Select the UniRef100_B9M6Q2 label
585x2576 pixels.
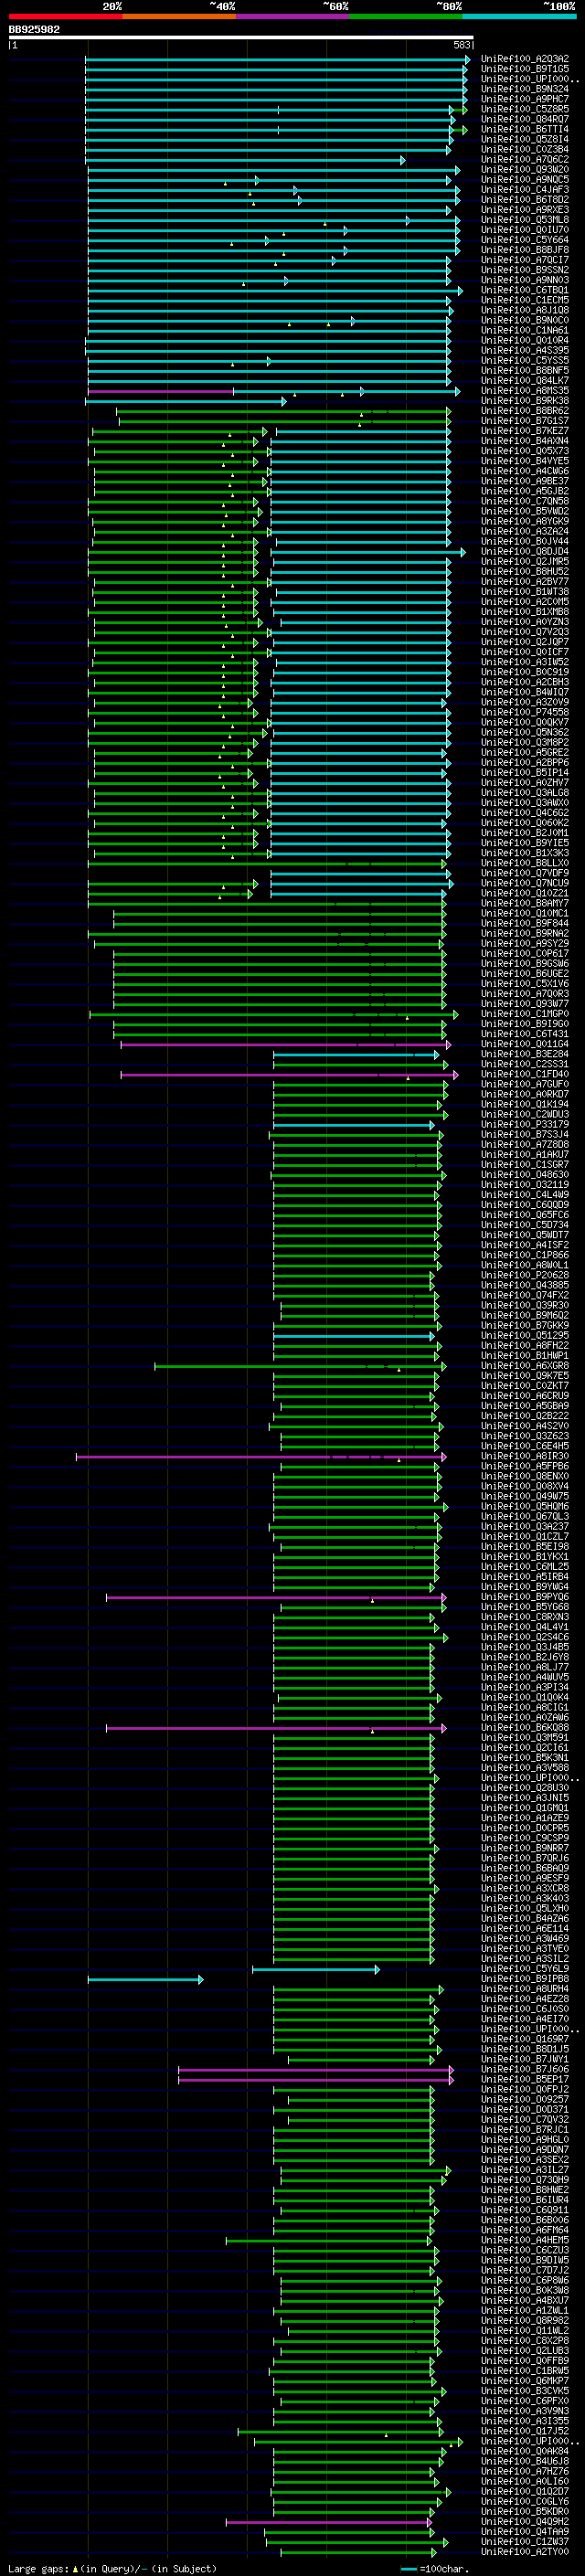coord(525,1315)
